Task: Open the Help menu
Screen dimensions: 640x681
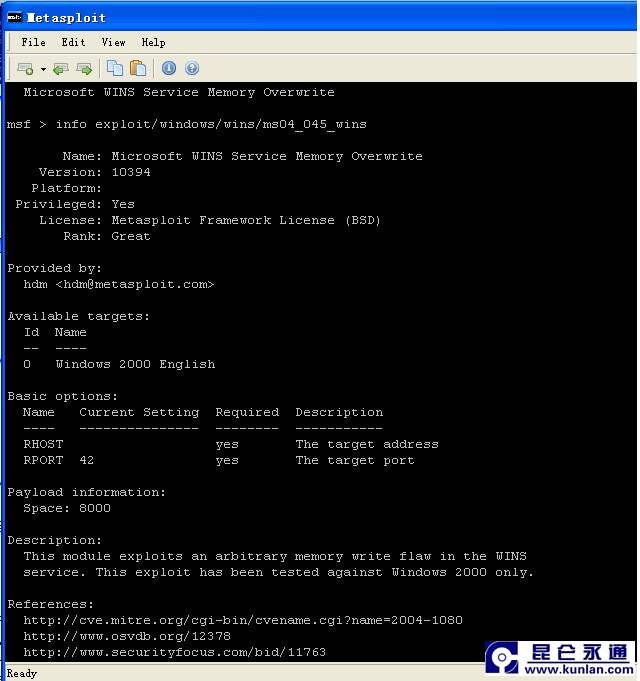Action: (153, 42)
